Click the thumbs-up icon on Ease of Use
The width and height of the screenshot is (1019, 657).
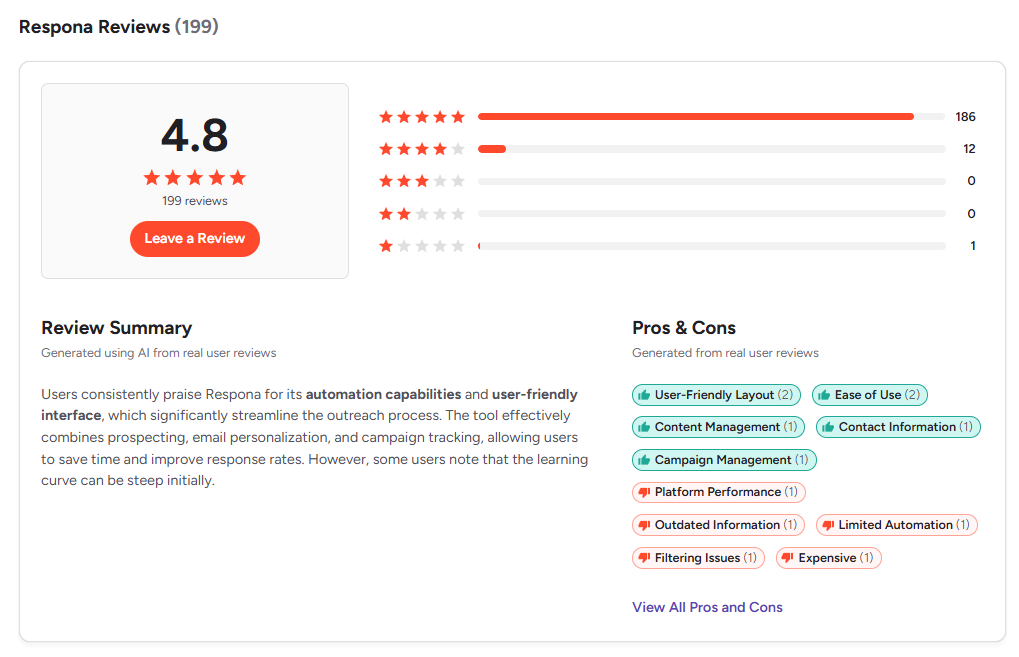point(824,394)
